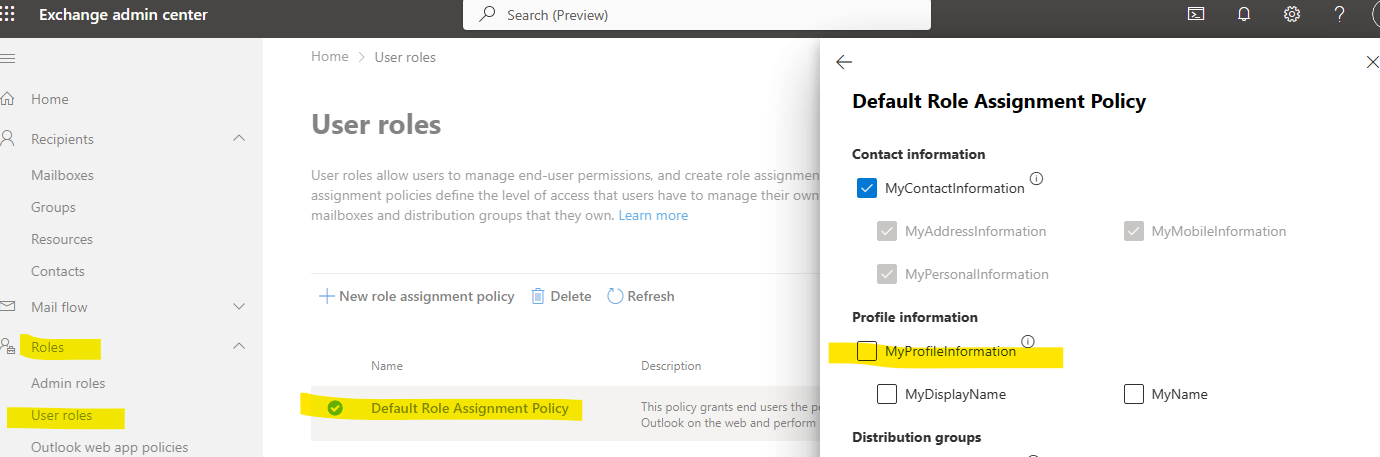Click the Roles icon in sidebar

[8, 346]
